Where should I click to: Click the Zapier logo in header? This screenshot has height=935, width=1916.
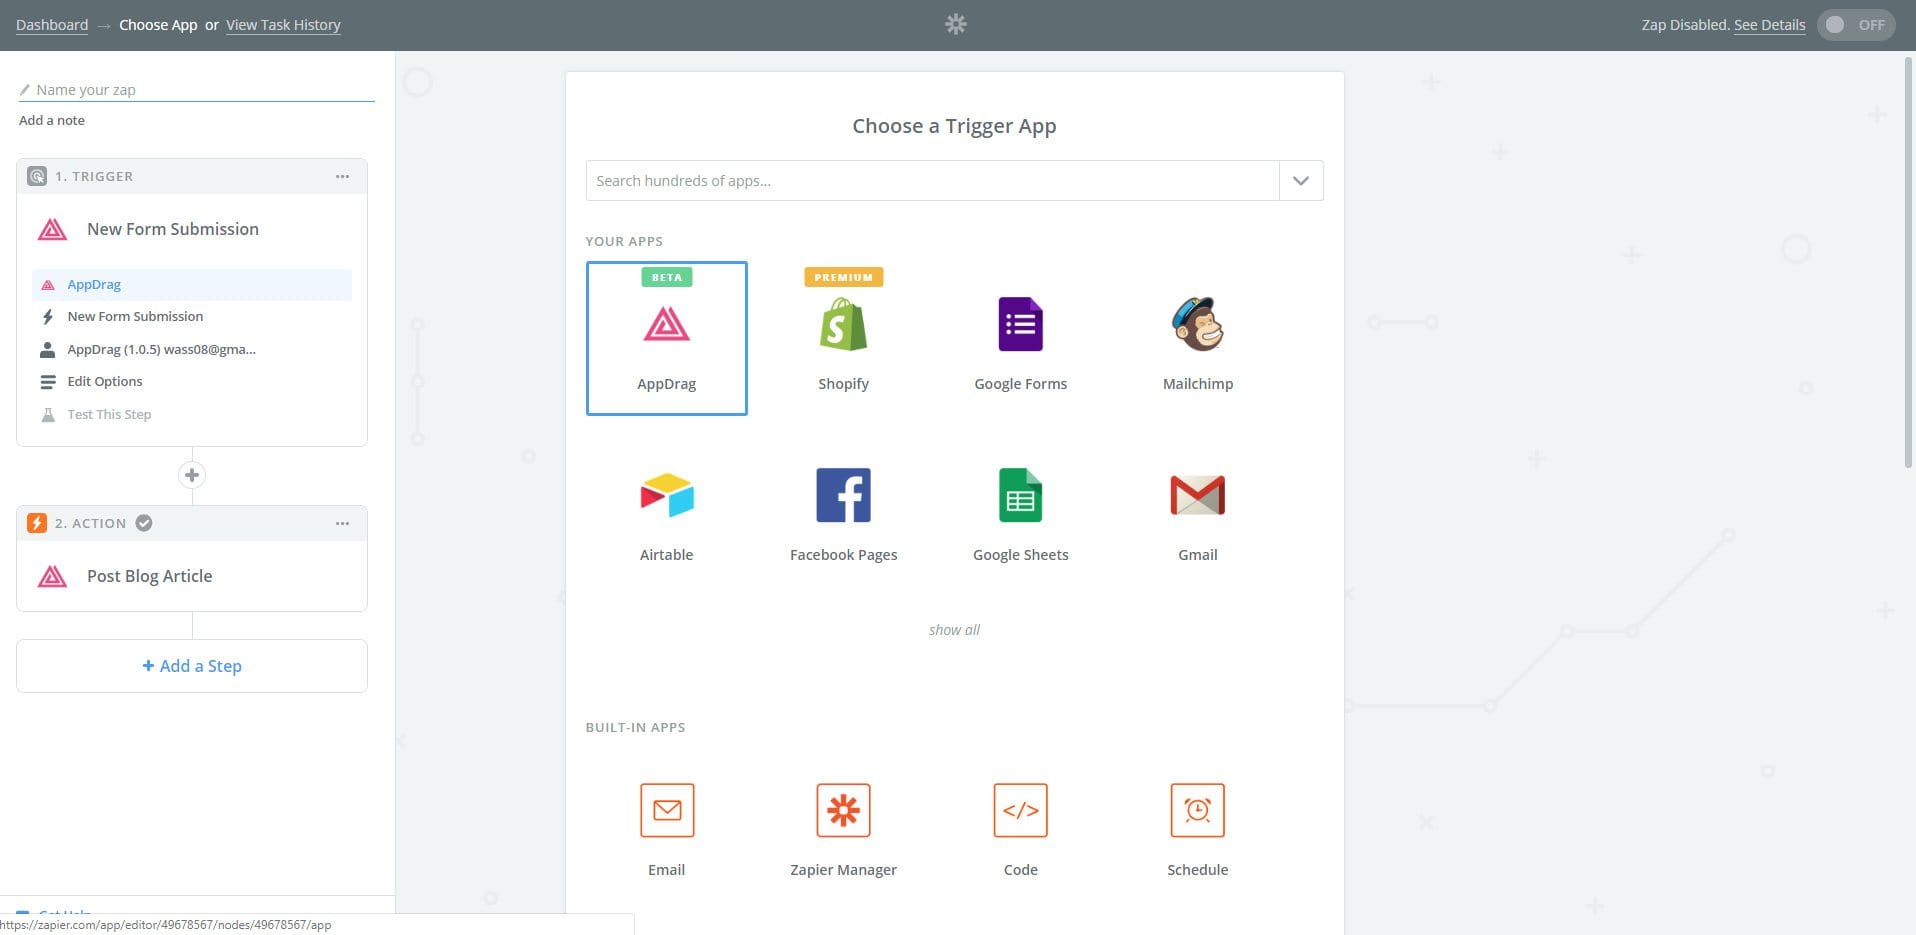click(956, 24)
